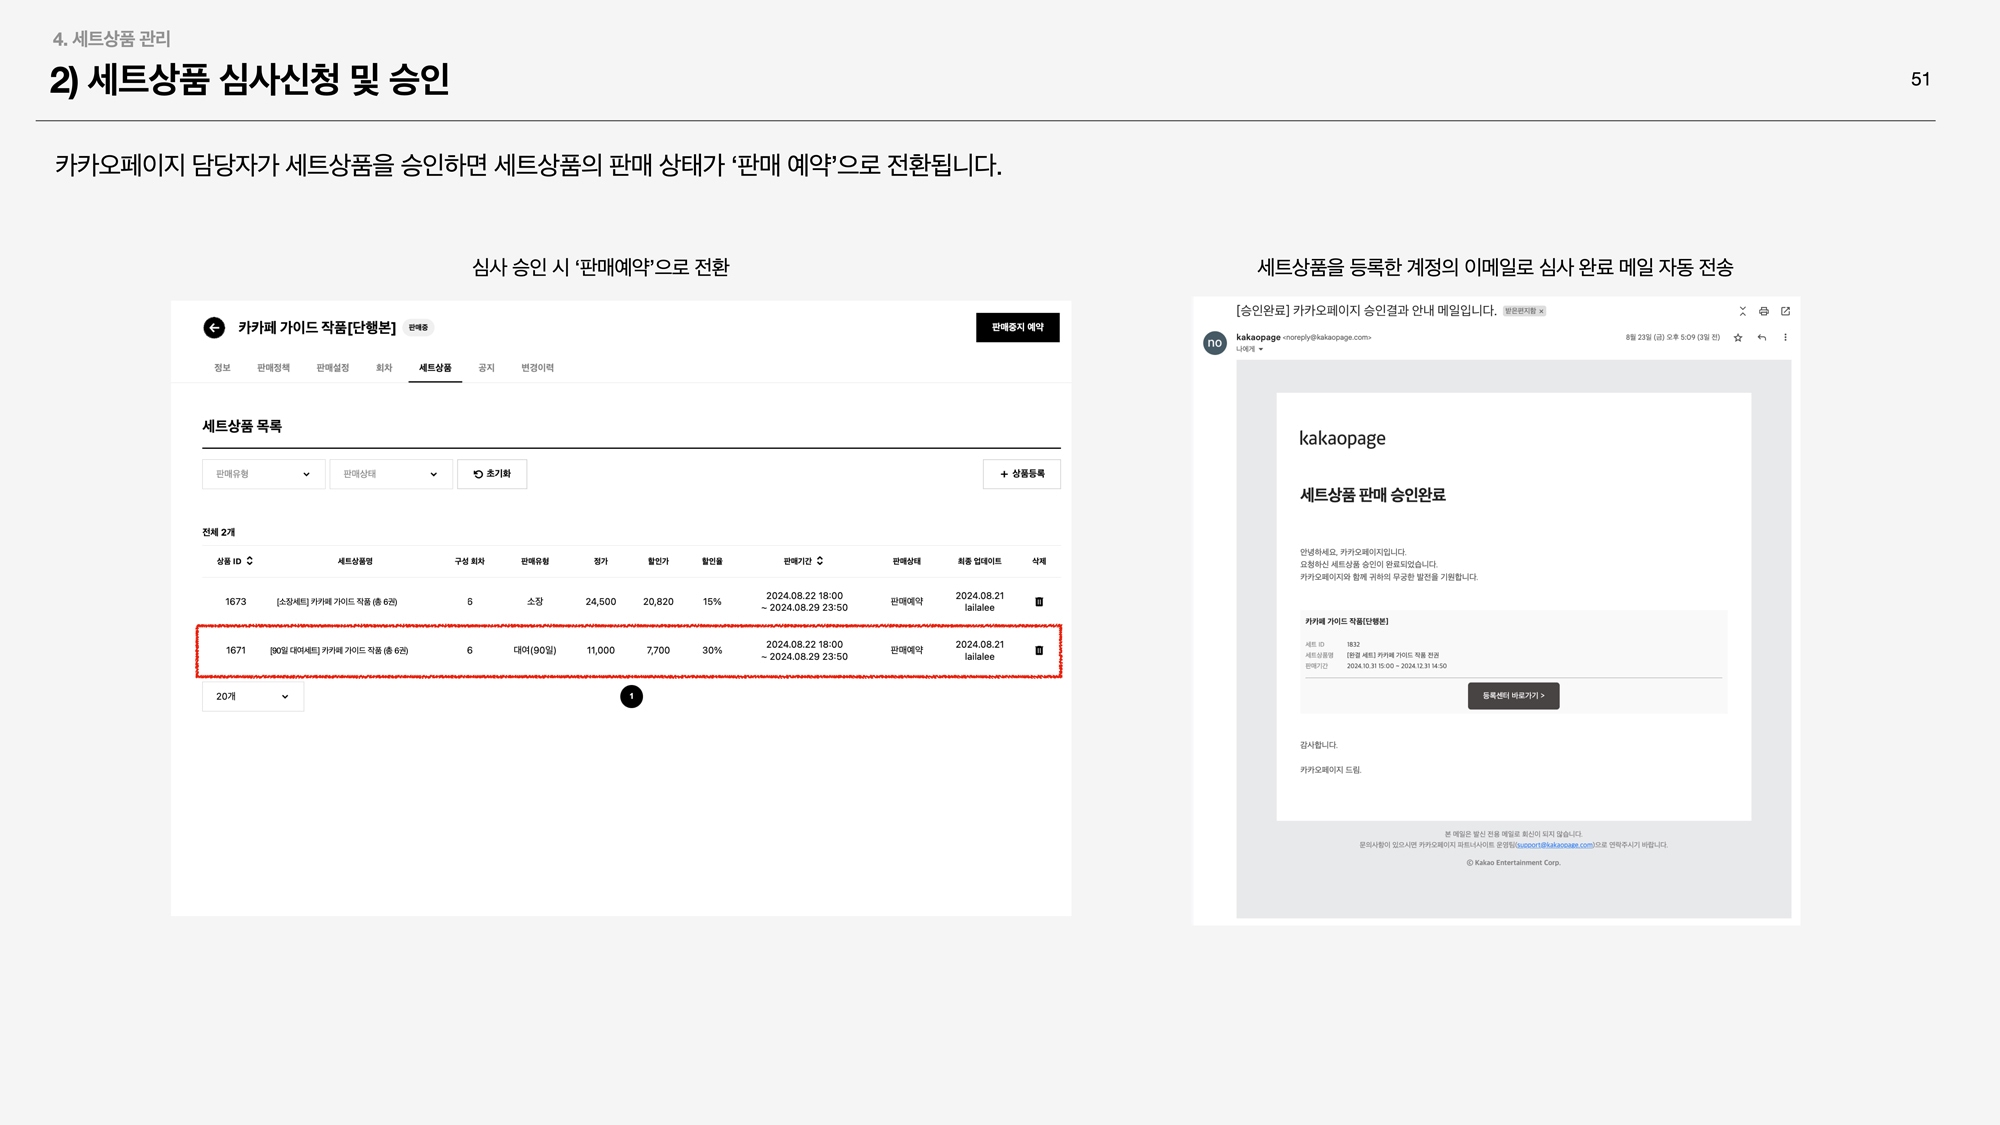Viewport: 2000px width, 1125px height.
Task: Switch to the 회차 tab
Action: tap(384, 368)
